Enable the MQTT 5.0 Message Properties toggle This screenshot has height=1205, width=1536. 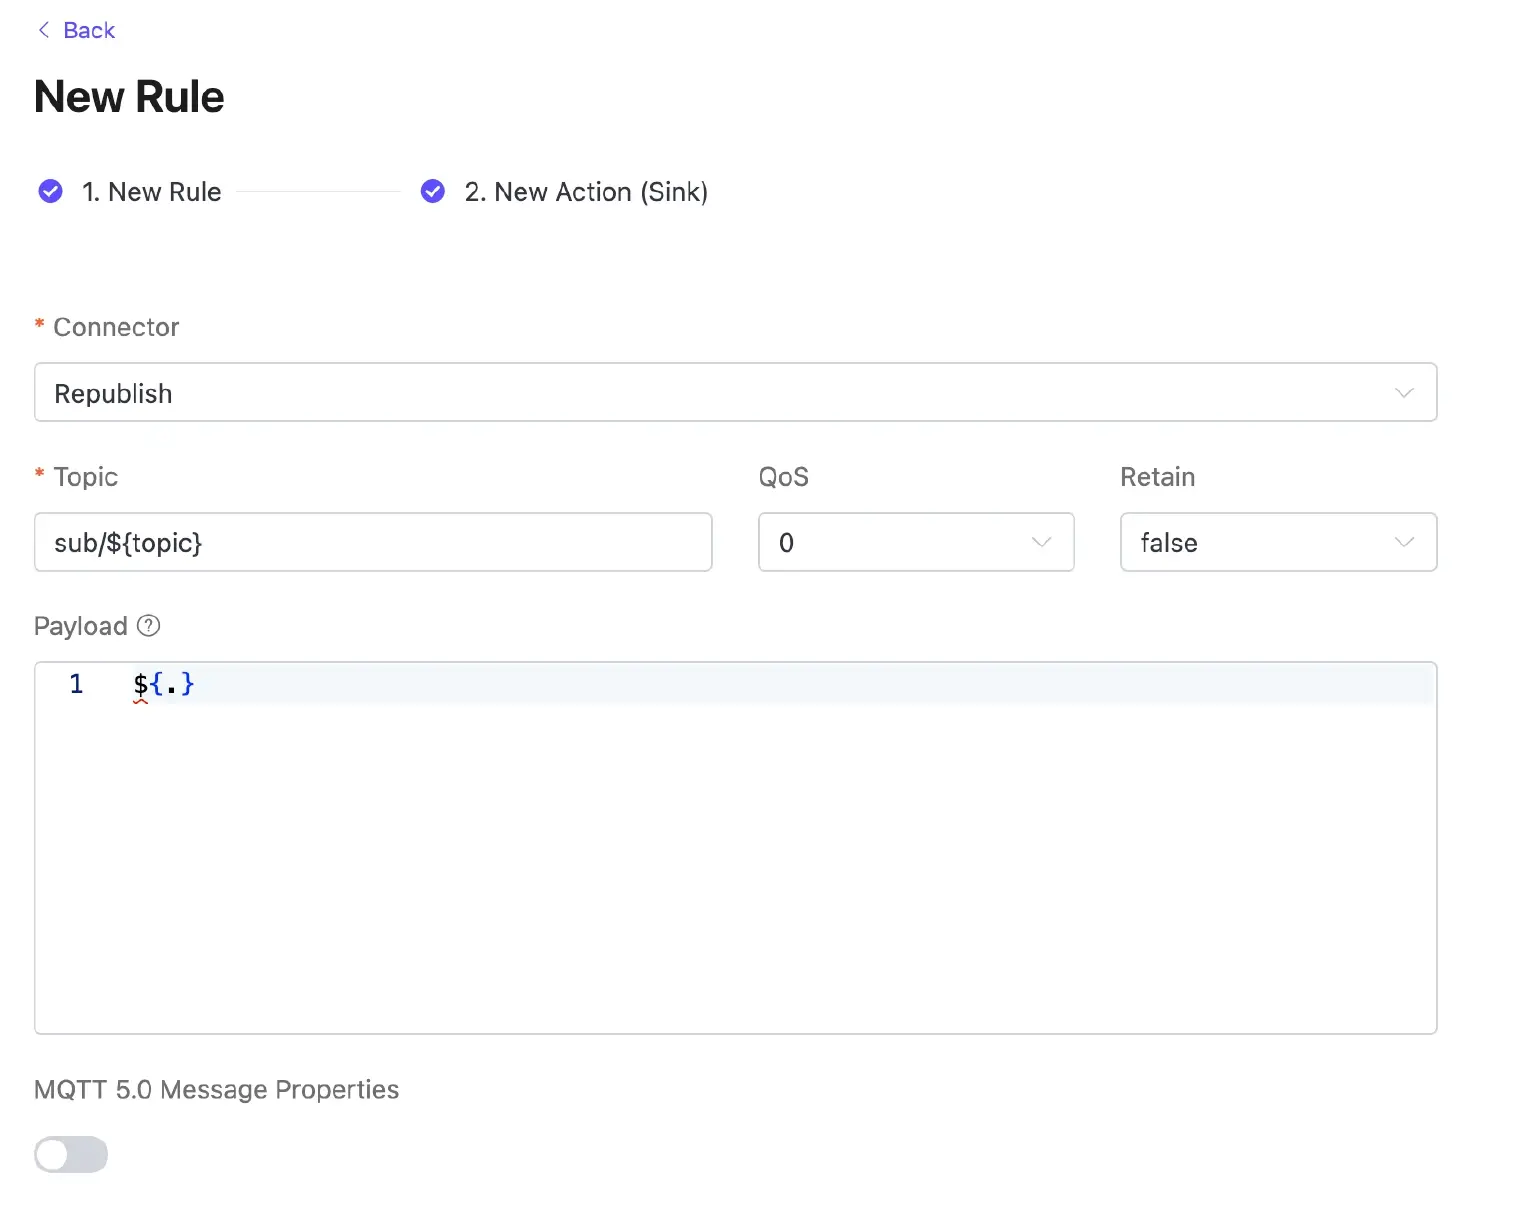click(71, 1154)
